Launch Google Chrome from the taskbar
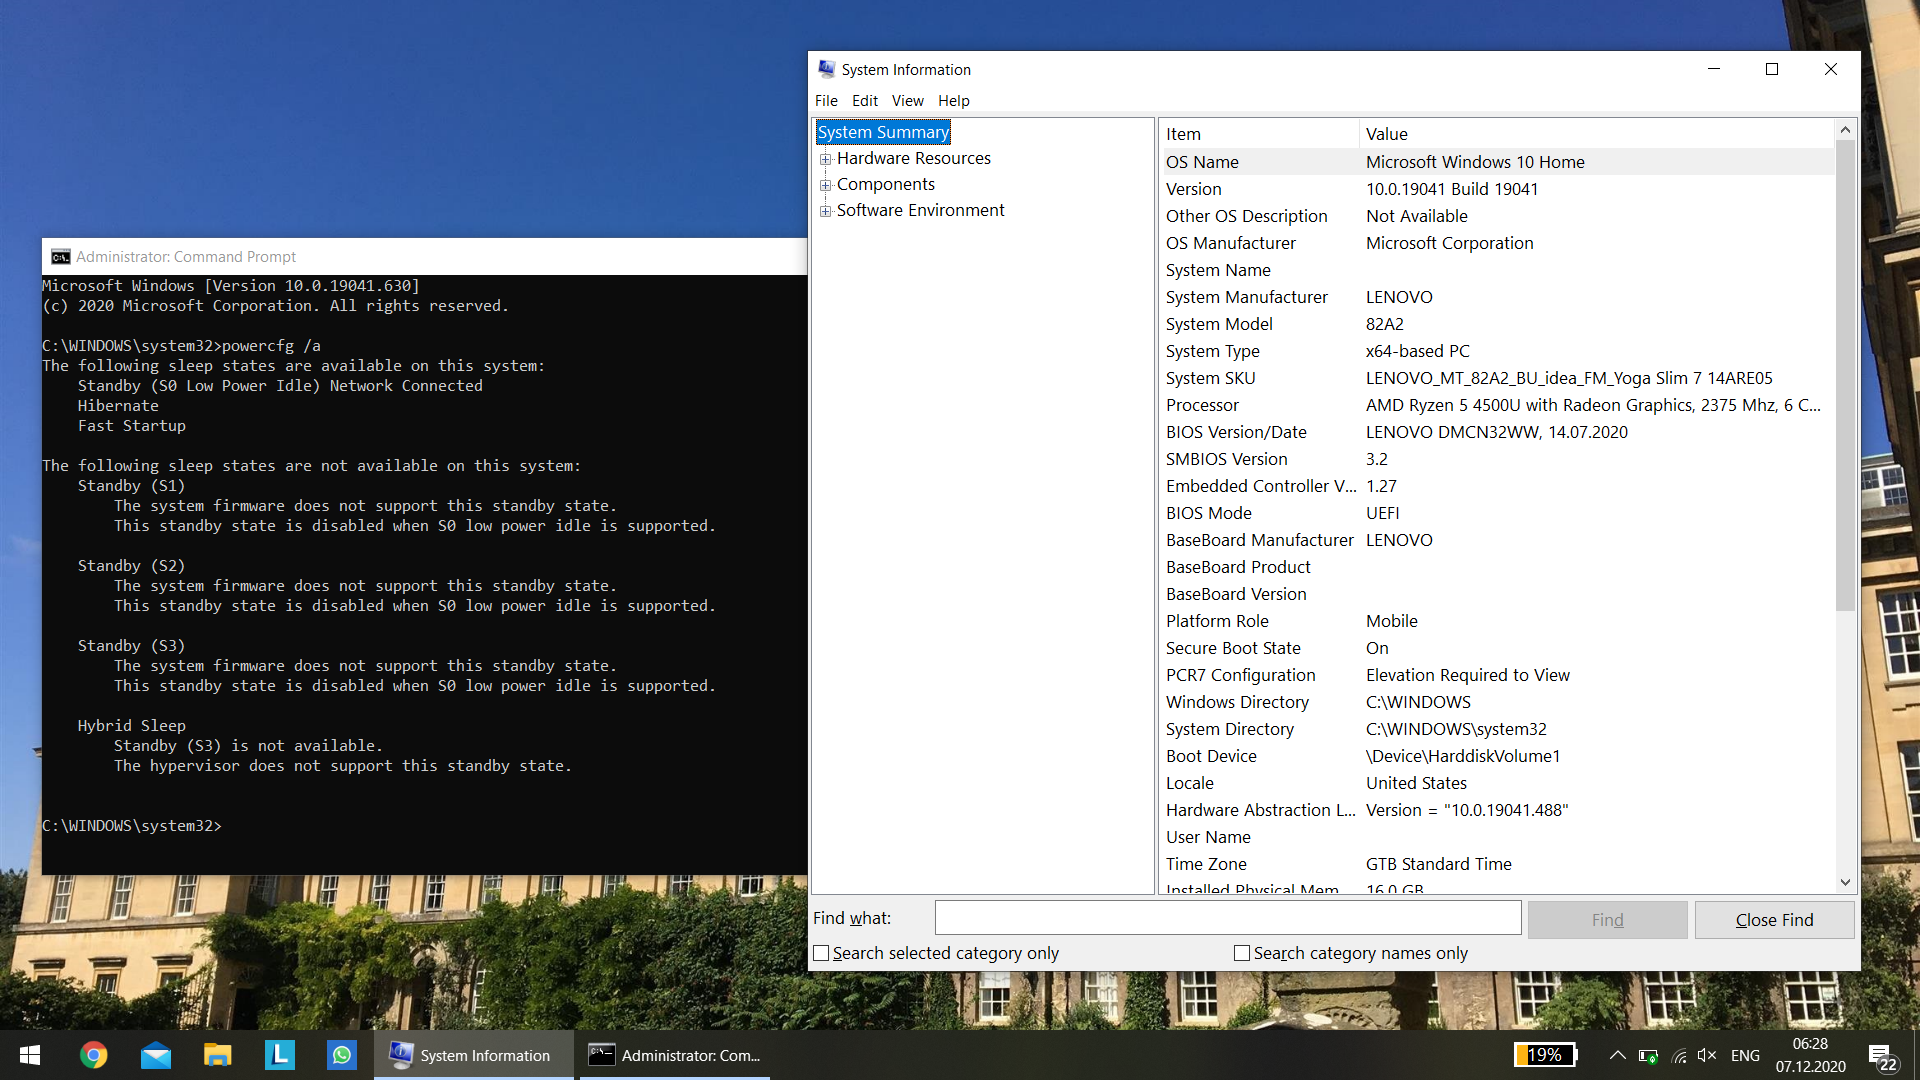The height and width of the screenshot is (1080, 1920). point(93,1055)
